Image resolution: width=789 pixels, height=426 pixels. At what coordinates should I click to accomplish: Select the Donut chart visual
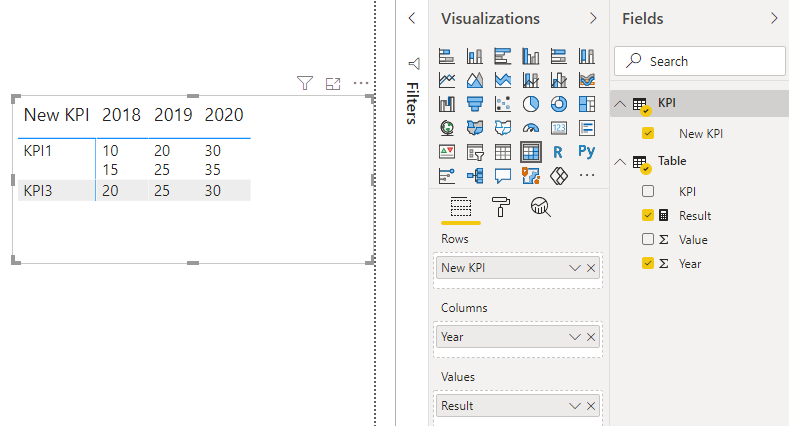point(559,104)
